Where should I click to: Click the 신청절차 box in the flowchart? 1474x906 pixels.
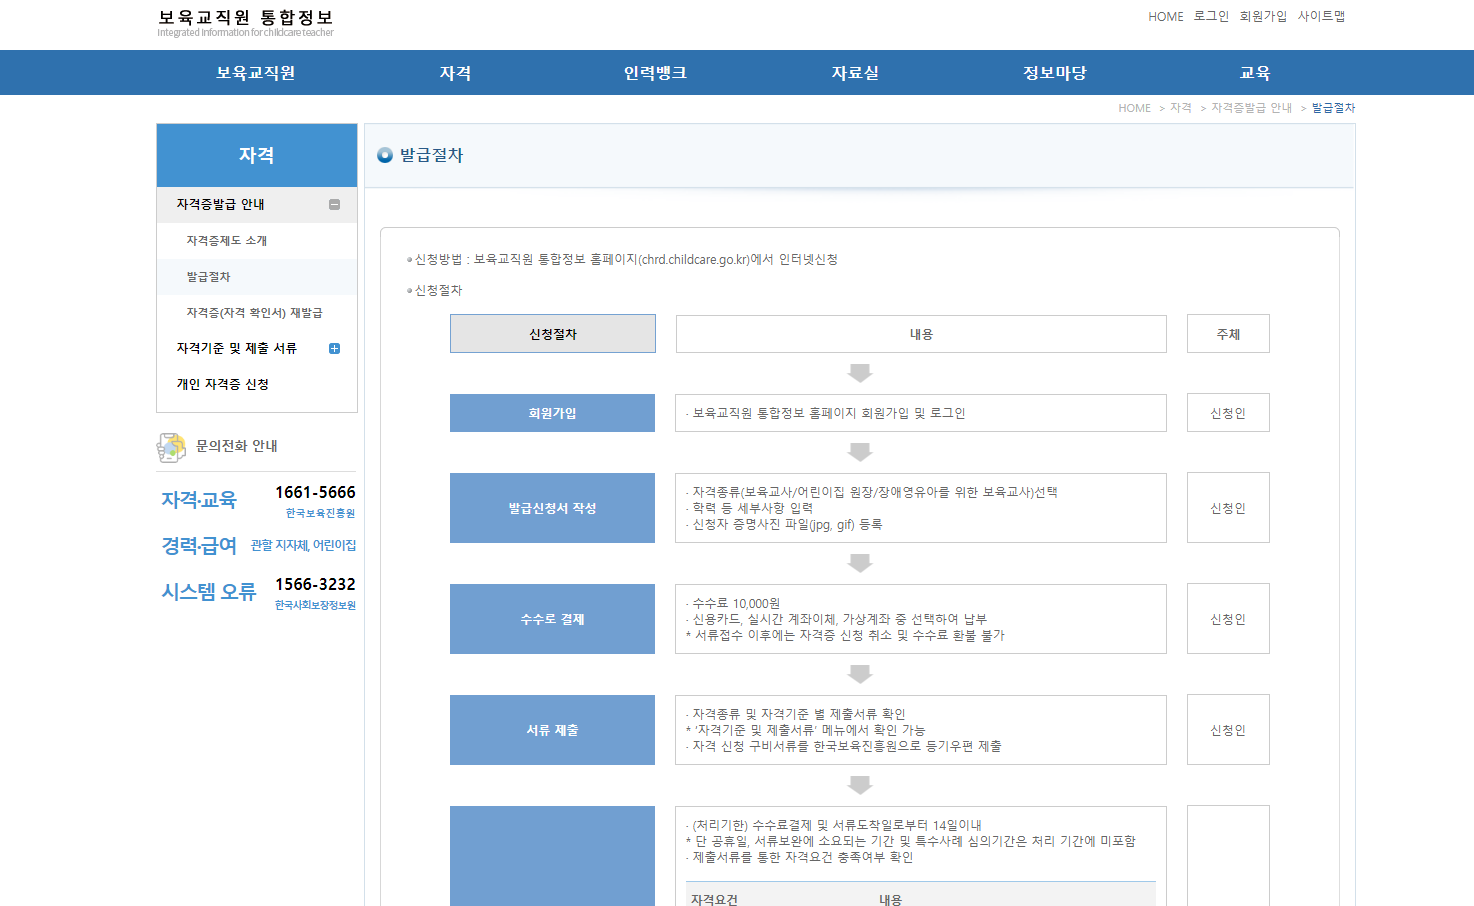[552, 333]
